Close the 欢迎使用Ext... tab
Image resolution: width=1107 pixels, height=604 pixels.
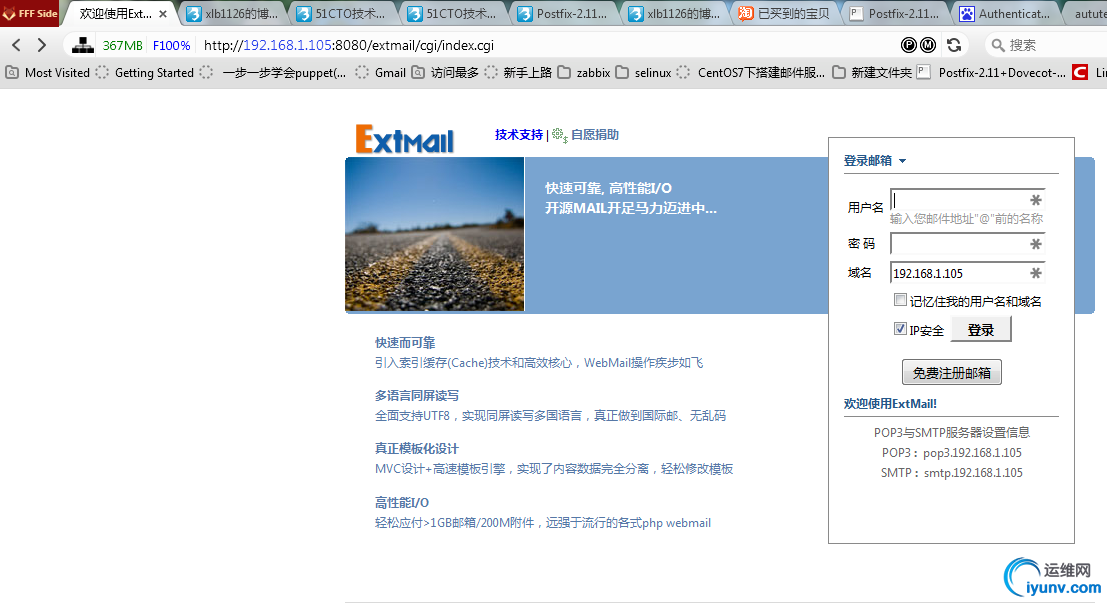tap(163, 14)
